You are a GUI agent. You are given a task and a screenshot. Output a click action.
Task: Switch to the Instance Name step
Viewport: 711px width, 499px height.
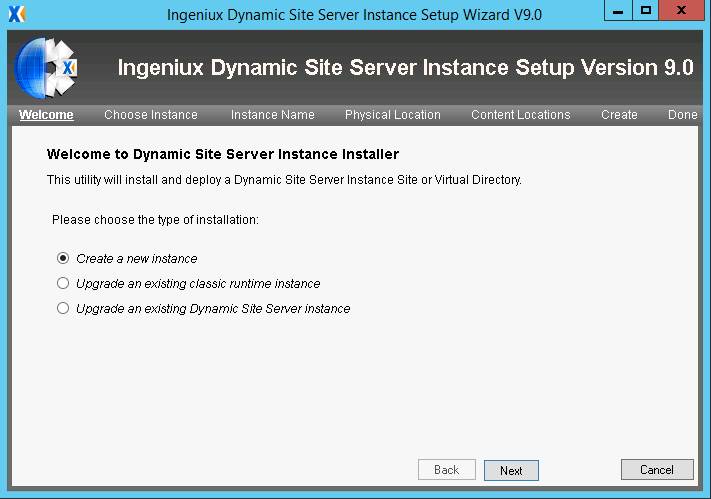[x=273, y=115]
